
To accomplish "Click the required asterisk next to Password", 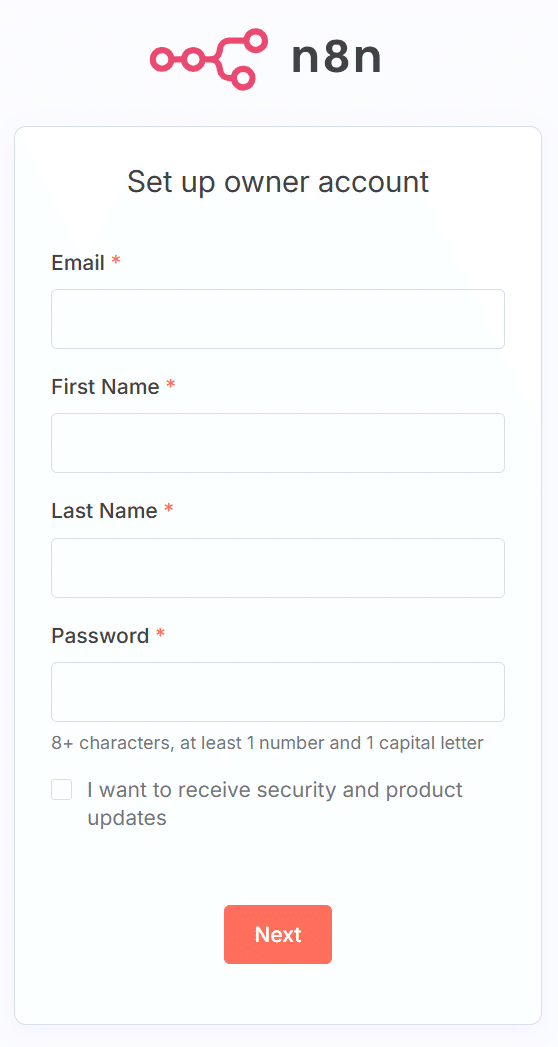I will pos(160,633).
